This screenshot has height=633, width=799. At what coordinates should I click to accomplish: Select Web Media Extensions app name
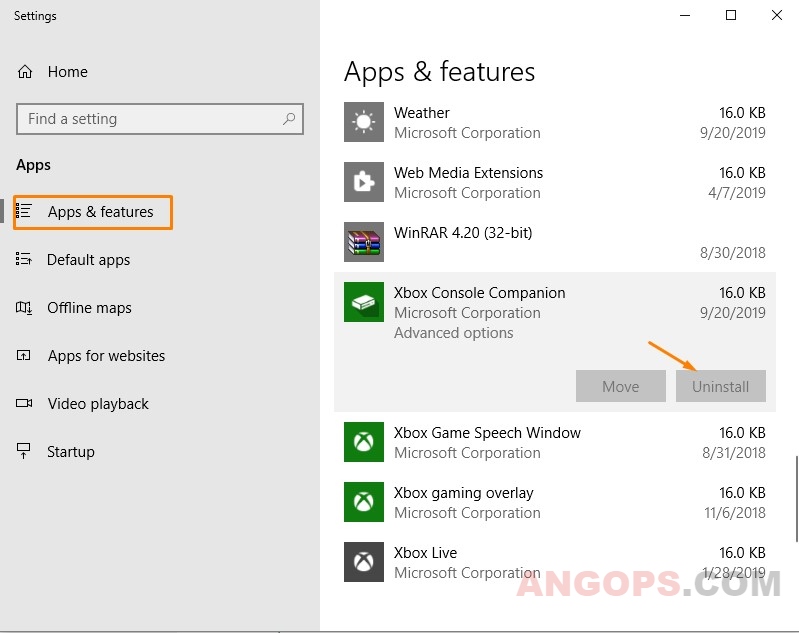[x=468, y=173]
